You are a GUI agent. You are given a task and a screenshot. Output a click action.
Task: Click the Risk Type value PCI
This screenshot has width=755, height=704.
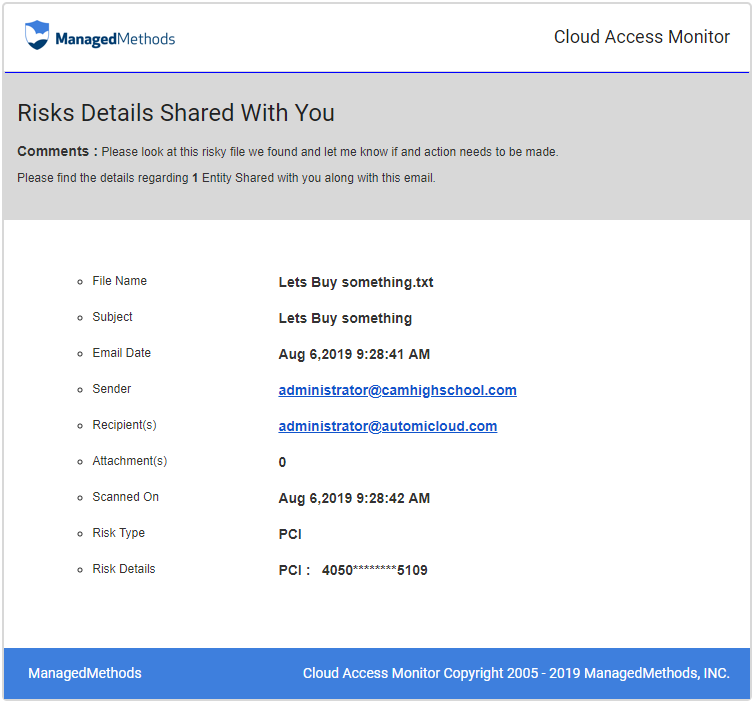click(290, 534)
